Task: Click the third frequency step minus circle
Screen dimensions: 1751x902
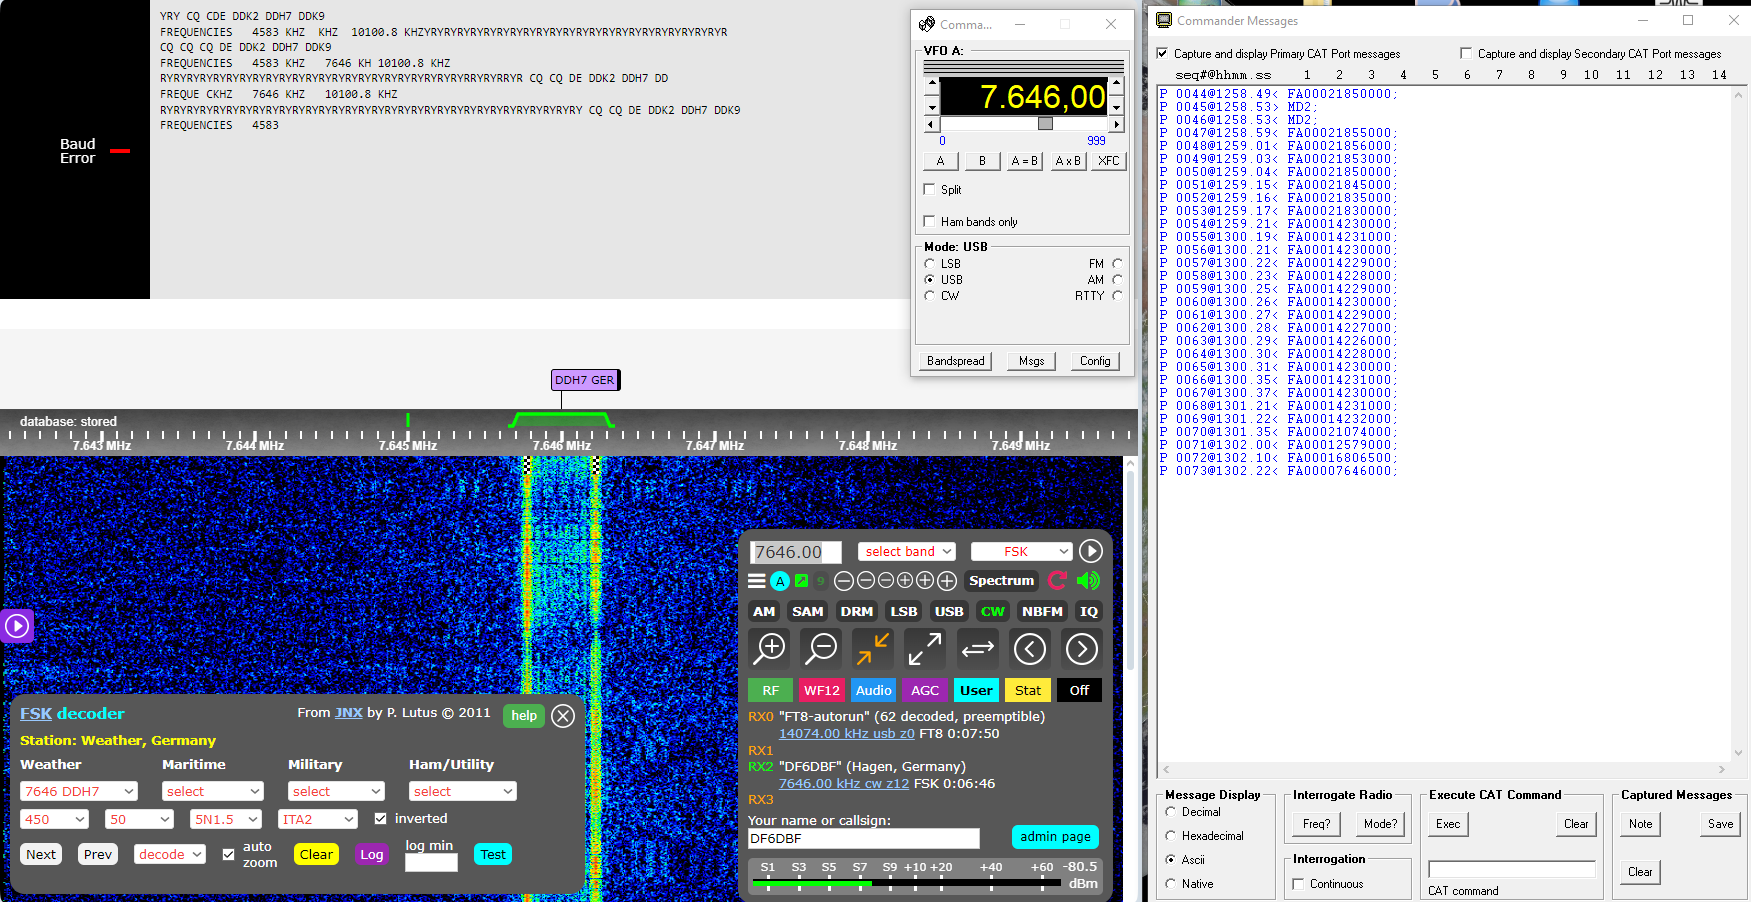Action: (x=886, y=581)
